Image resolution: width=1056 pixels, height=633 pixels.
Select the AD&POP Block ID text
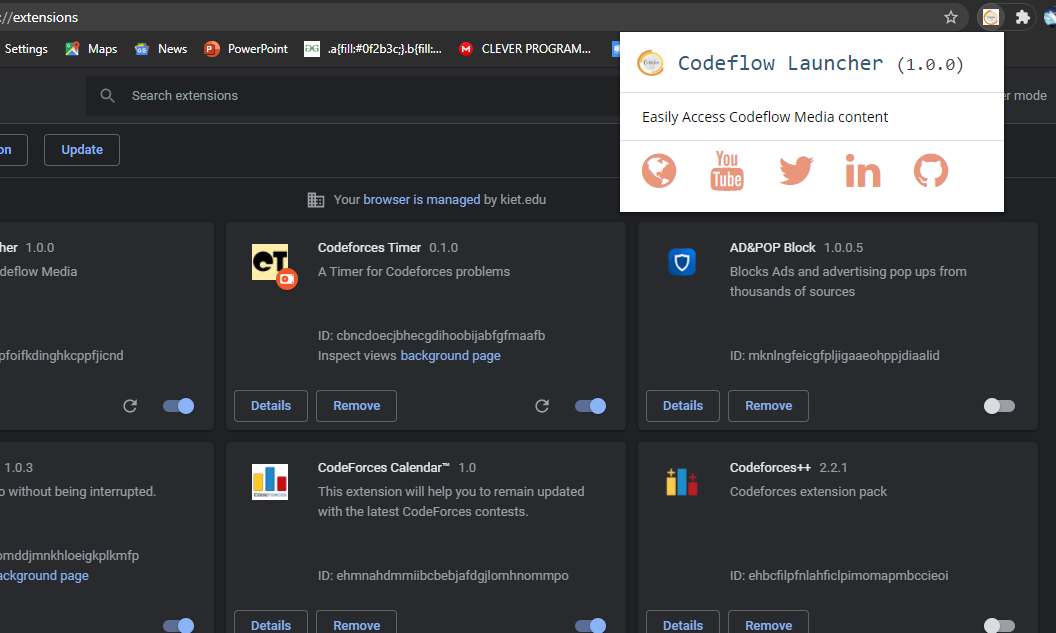coord(834,356)
